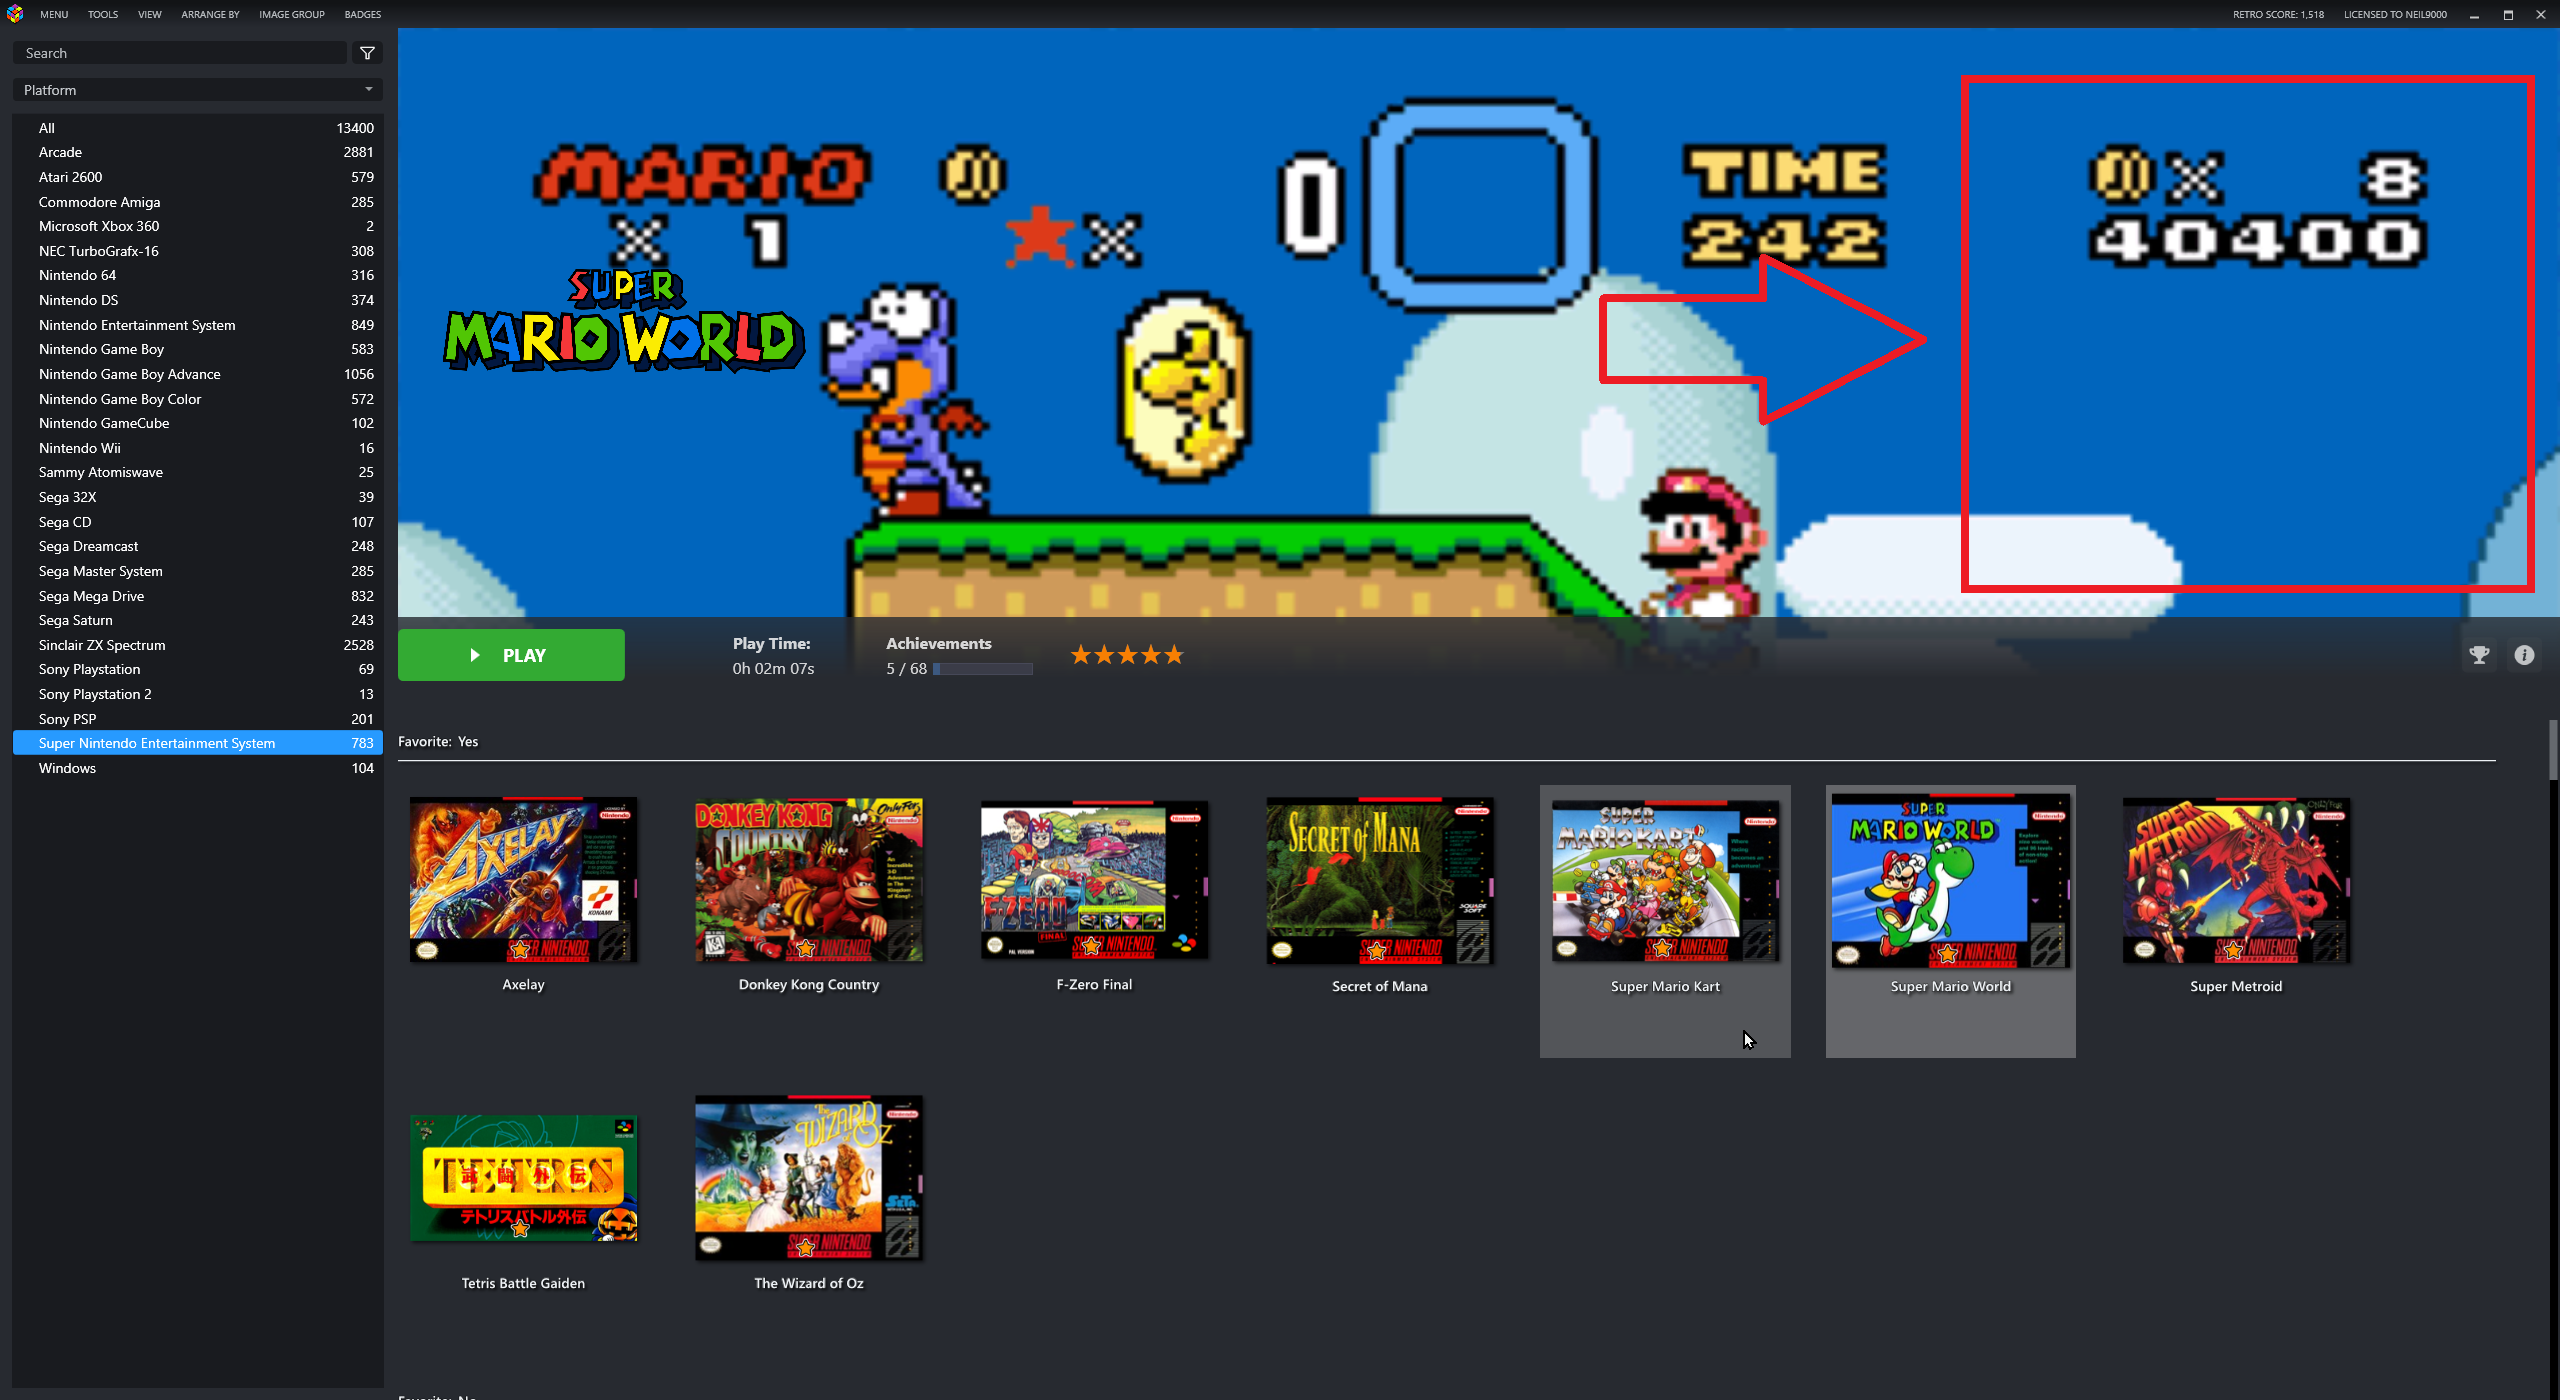Image resolution: width=2560 pixels, height=1400 pixels.
Task: Select the Sega Saturn platform
Action: point(198,620)
